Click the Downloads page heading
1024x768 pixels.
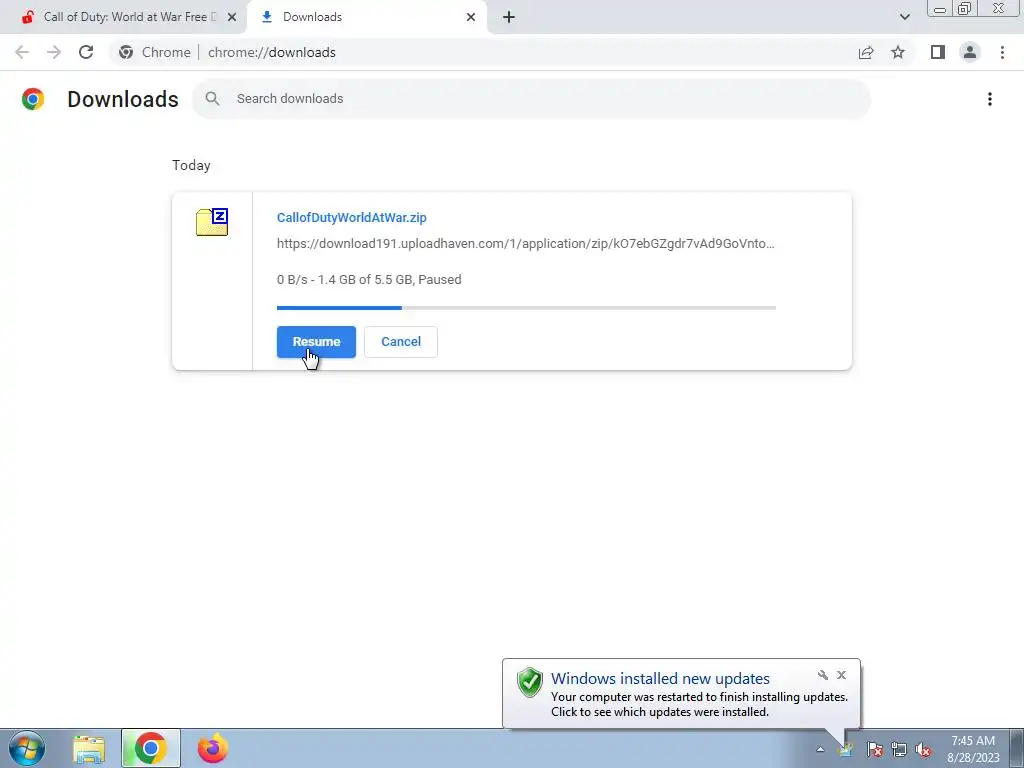pyautogui.click(x=123, y=99)
